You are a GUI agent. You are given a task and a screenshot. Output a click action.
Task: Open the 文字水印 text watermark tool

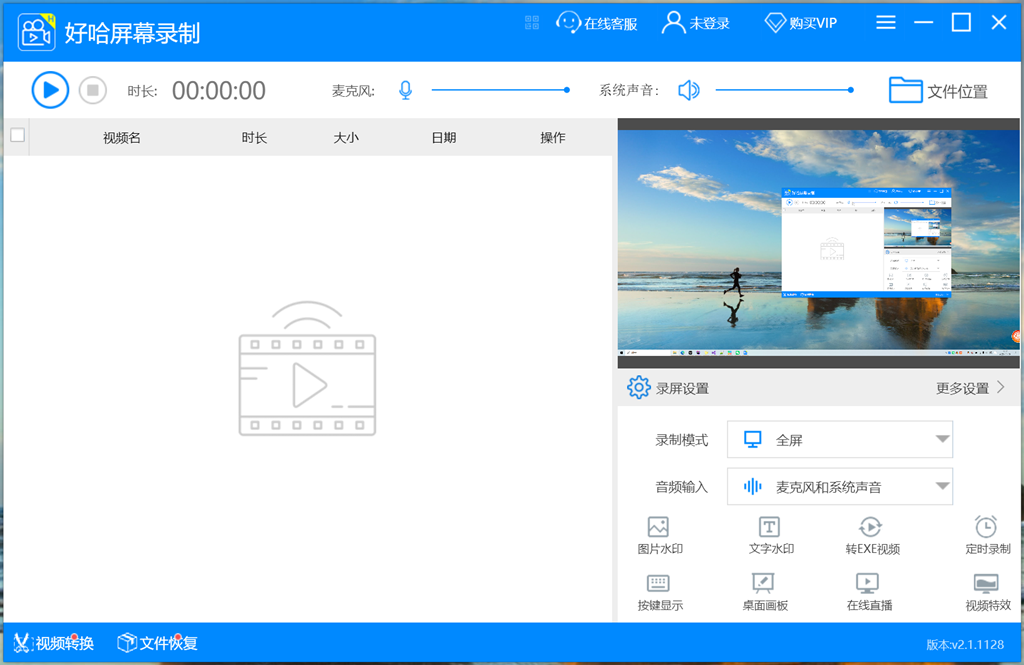770,536
